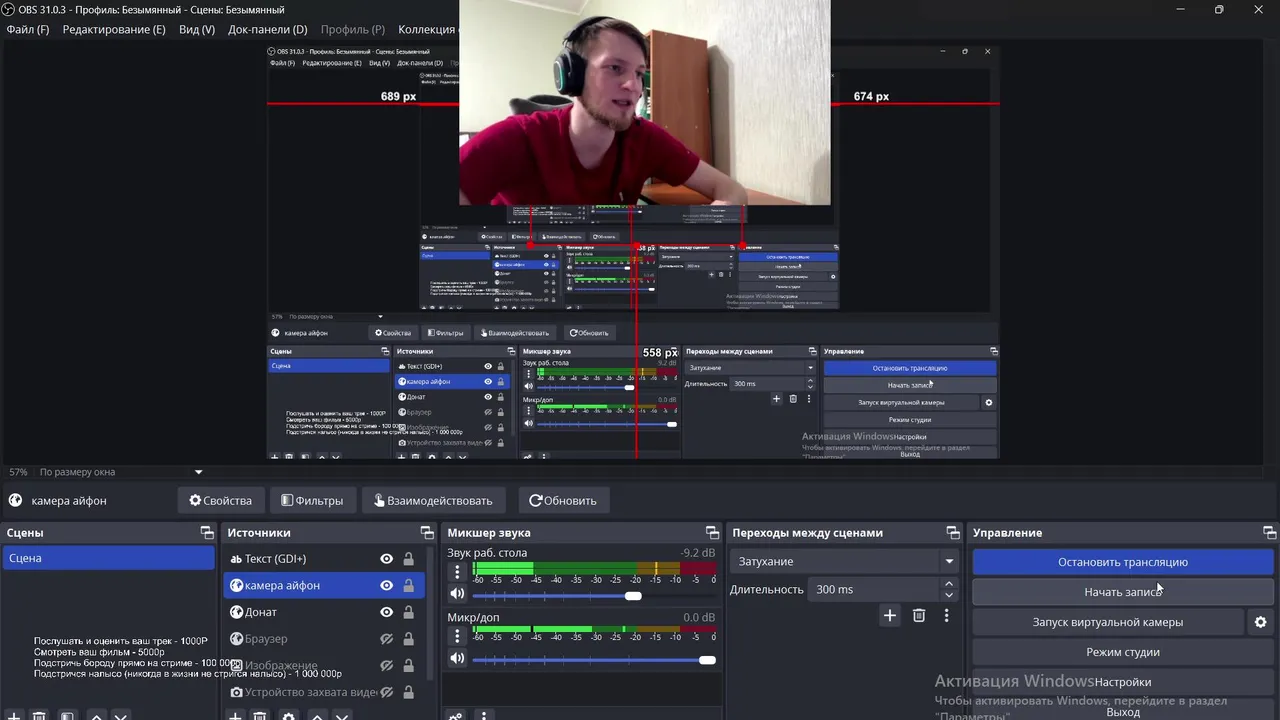
Task: Add a new scene transition
Action: (889, 615)
